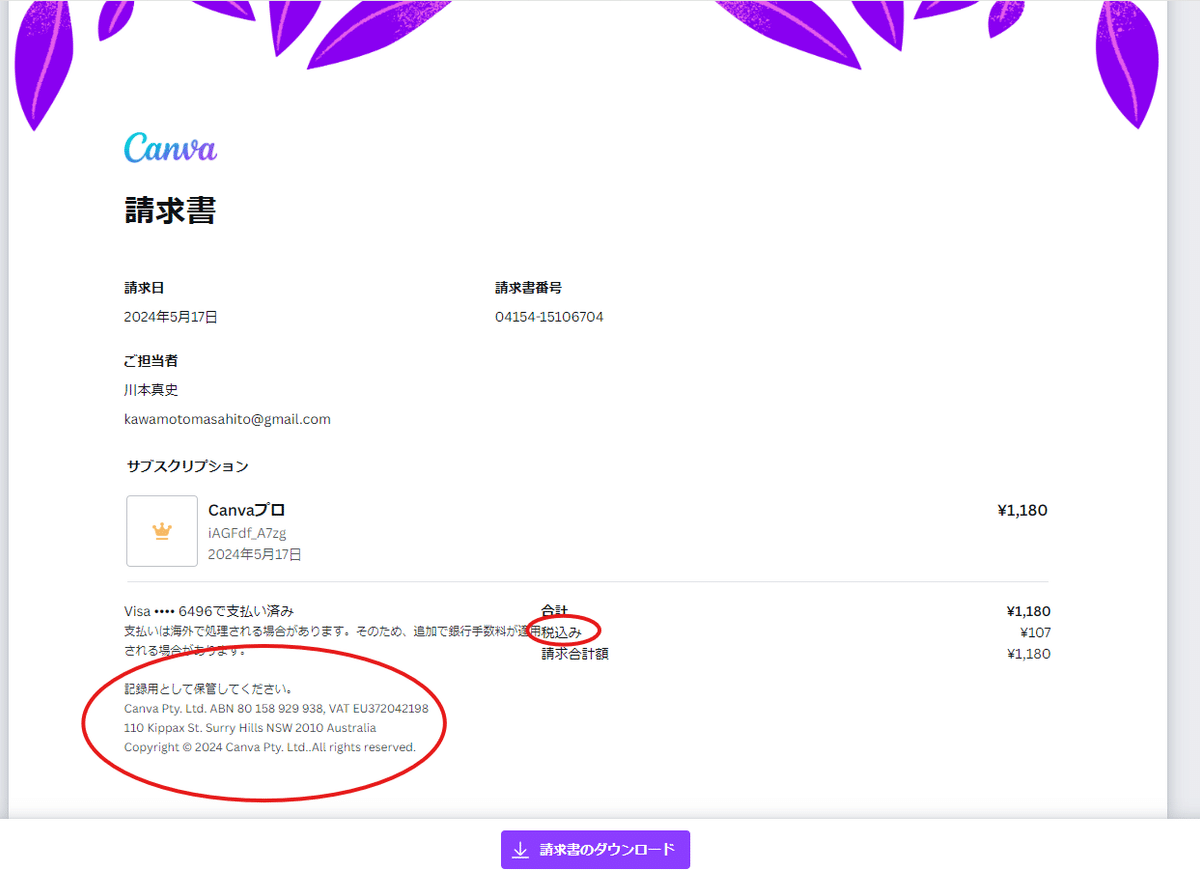Screen dimensions: 1200x870
Task: Select the ¥107 tax amount
Action: pos(1035,632)
